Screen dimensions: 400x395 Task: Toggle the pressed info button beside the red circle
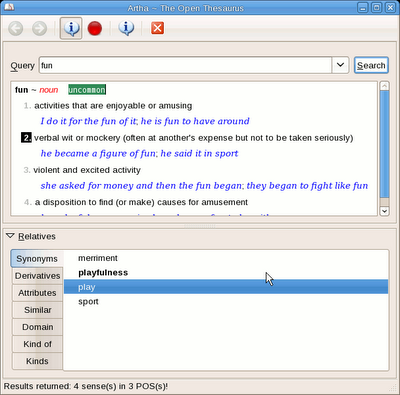click(x=71, y=28)
